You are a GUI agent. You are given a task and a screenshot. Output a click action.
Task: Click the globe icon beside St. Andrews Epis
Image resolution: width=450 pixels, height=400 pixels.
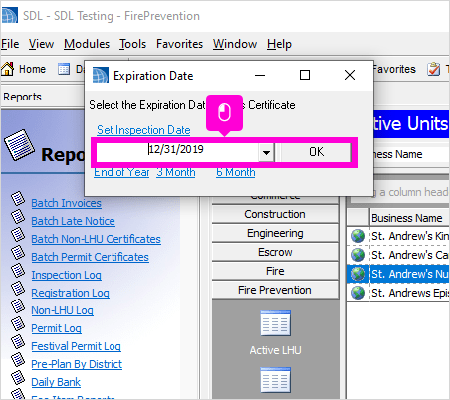tap(358, 293)
